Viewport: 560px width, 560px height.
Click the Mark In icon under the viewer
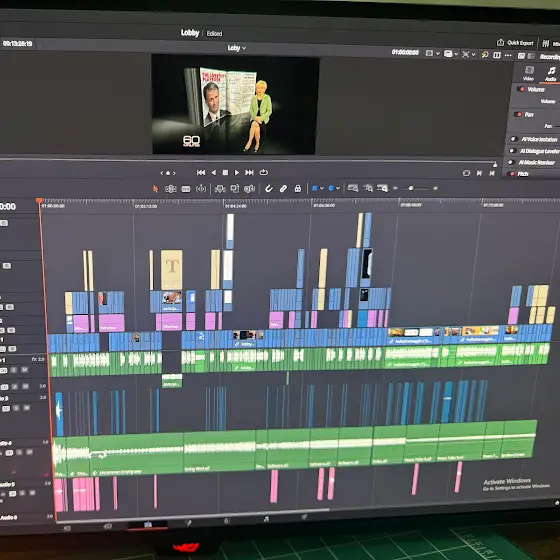coord(479,173)
